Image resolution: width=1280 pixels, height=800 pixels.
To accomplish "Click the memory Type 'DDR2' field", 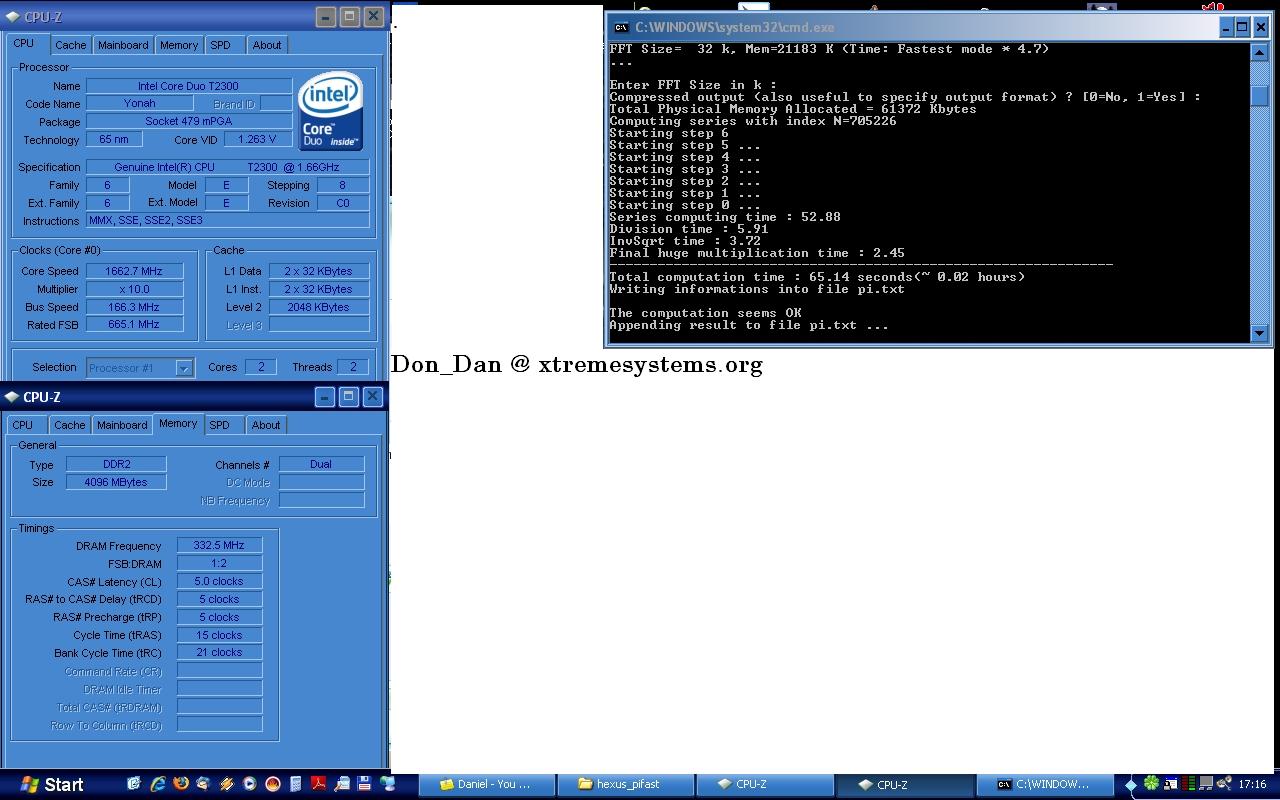I will pyautogui.click(x=116, y=464).
